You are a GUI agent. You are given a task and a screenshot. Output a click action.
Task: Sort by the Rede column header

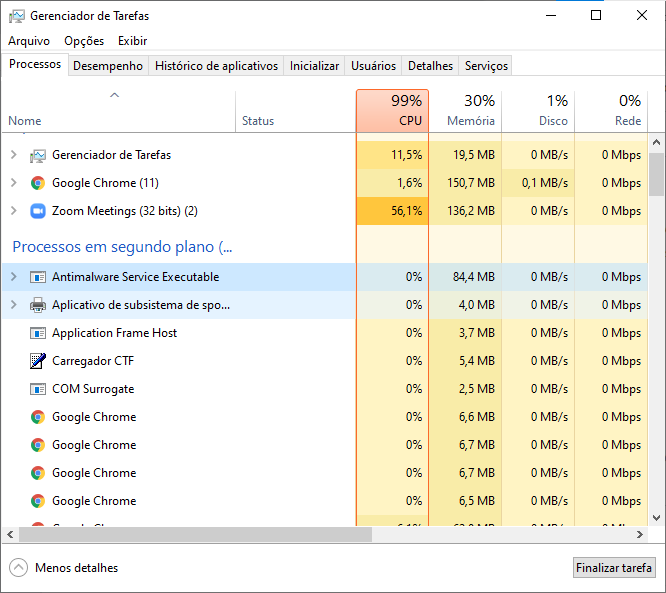[x=611, y=111]
